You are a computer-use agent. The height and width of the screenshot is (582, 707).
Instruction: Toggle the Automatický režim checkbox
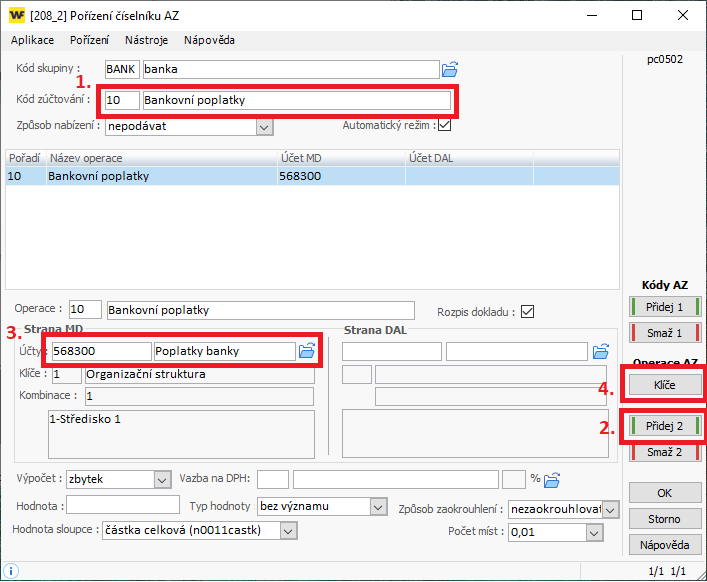tap(445, 126)
